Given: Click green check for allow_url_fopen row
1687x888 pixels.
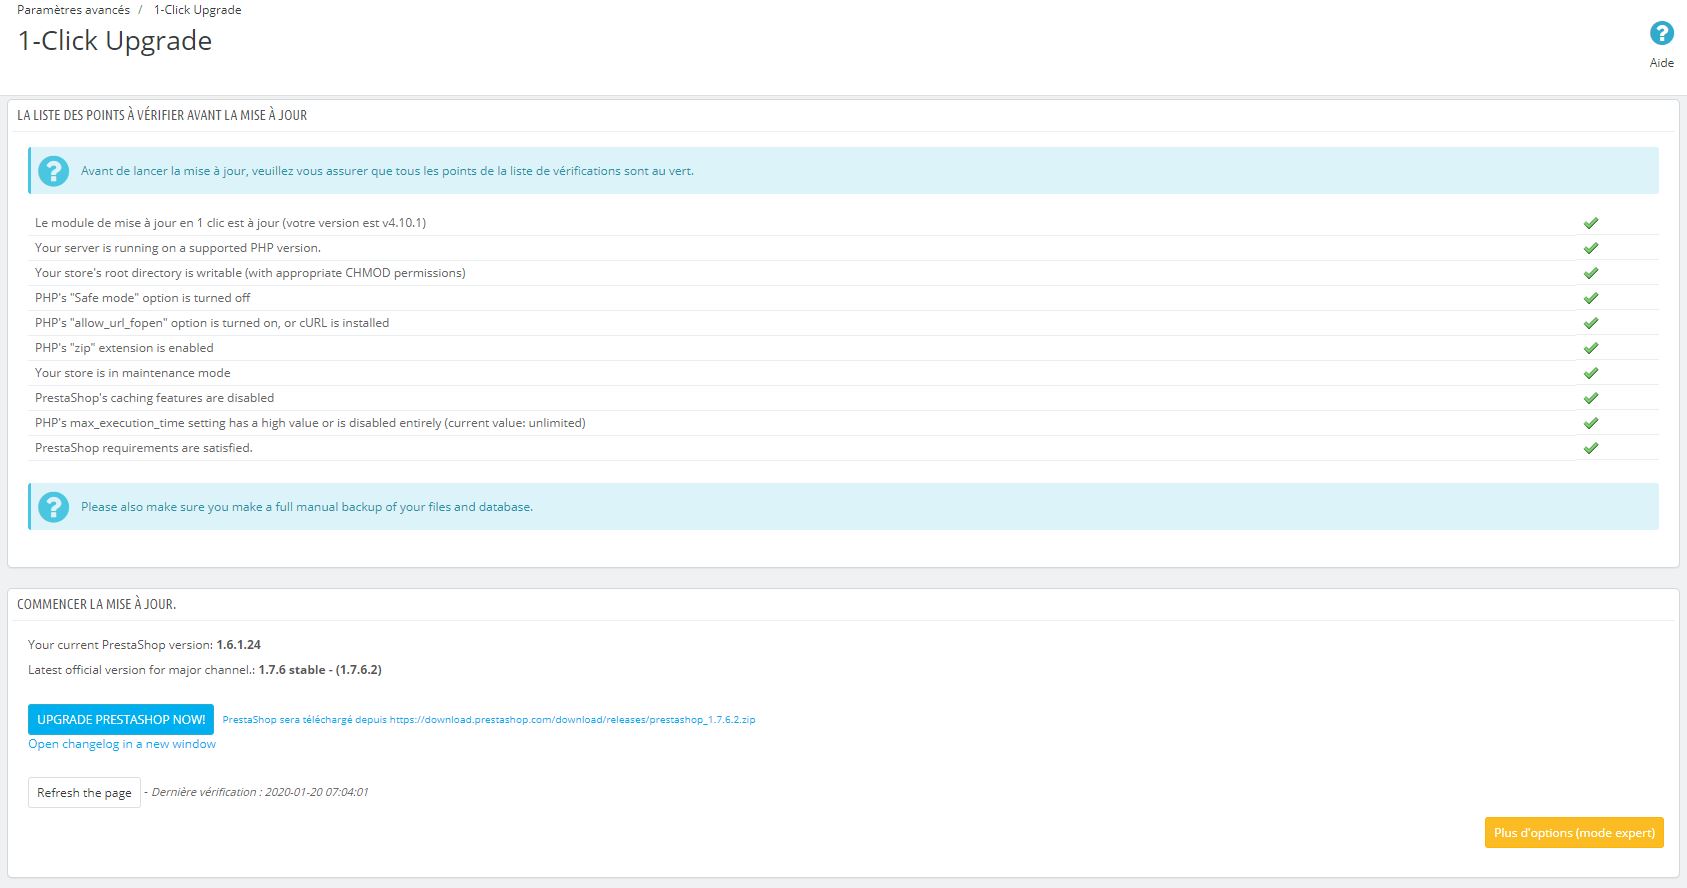Looking at the screenshot, I should point(1591,323).
